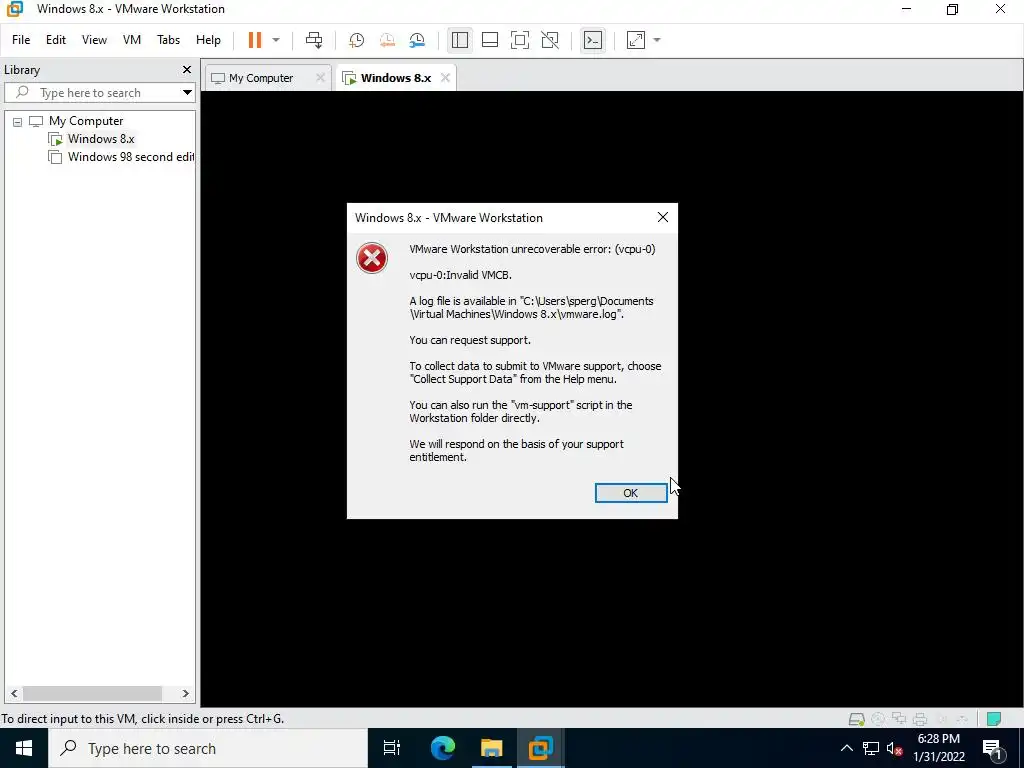This screenshot has width=1024, height=768.
Task: Click the stretch guest display icon
Action: point(635,40)
